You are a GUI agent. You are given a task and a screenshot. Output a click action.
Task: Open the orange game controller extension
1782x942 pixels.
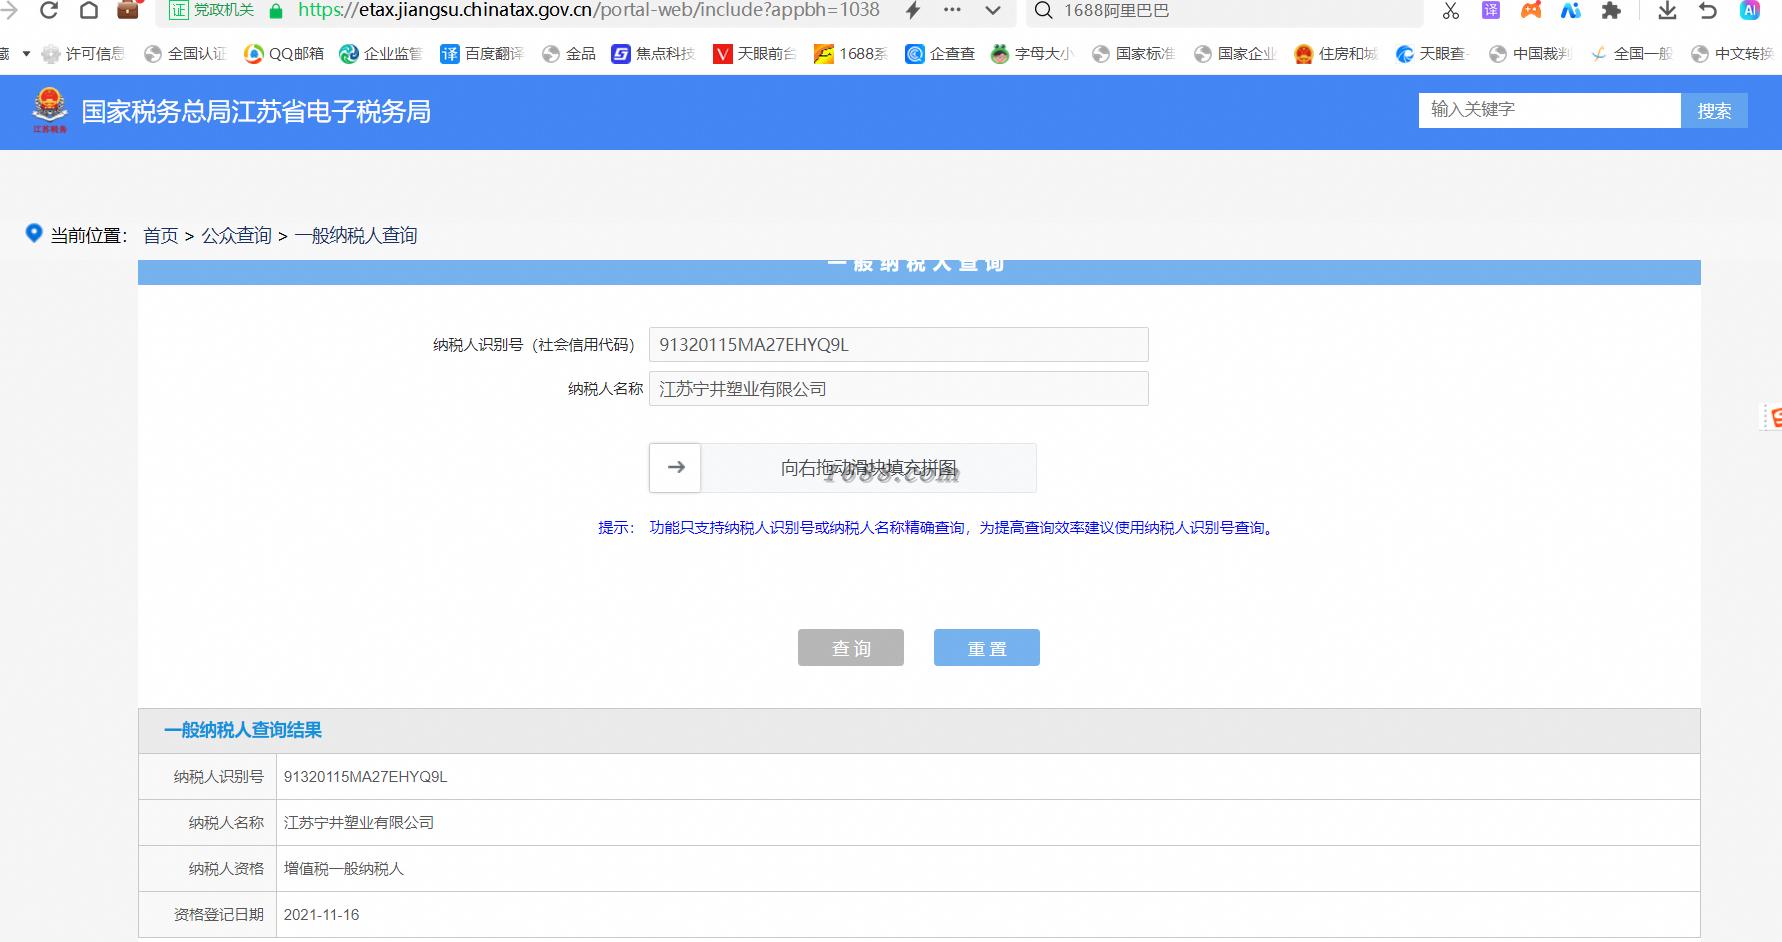[1531, 11]
